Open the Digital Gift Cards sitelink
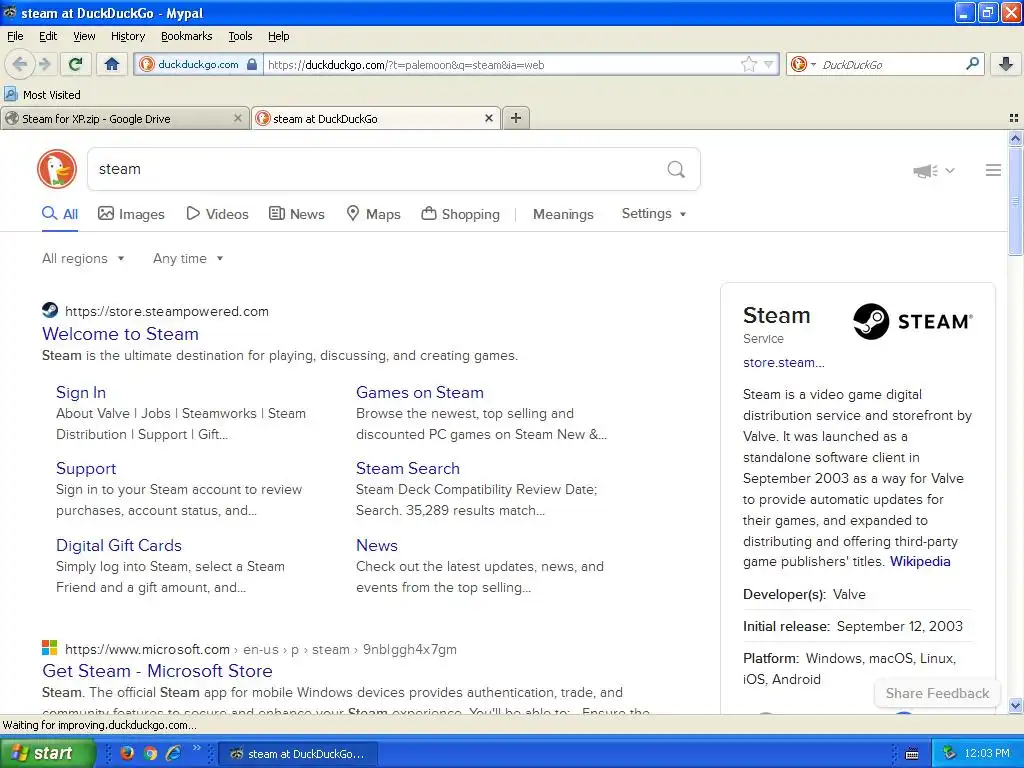The image size is (1024, 768). 119,545
